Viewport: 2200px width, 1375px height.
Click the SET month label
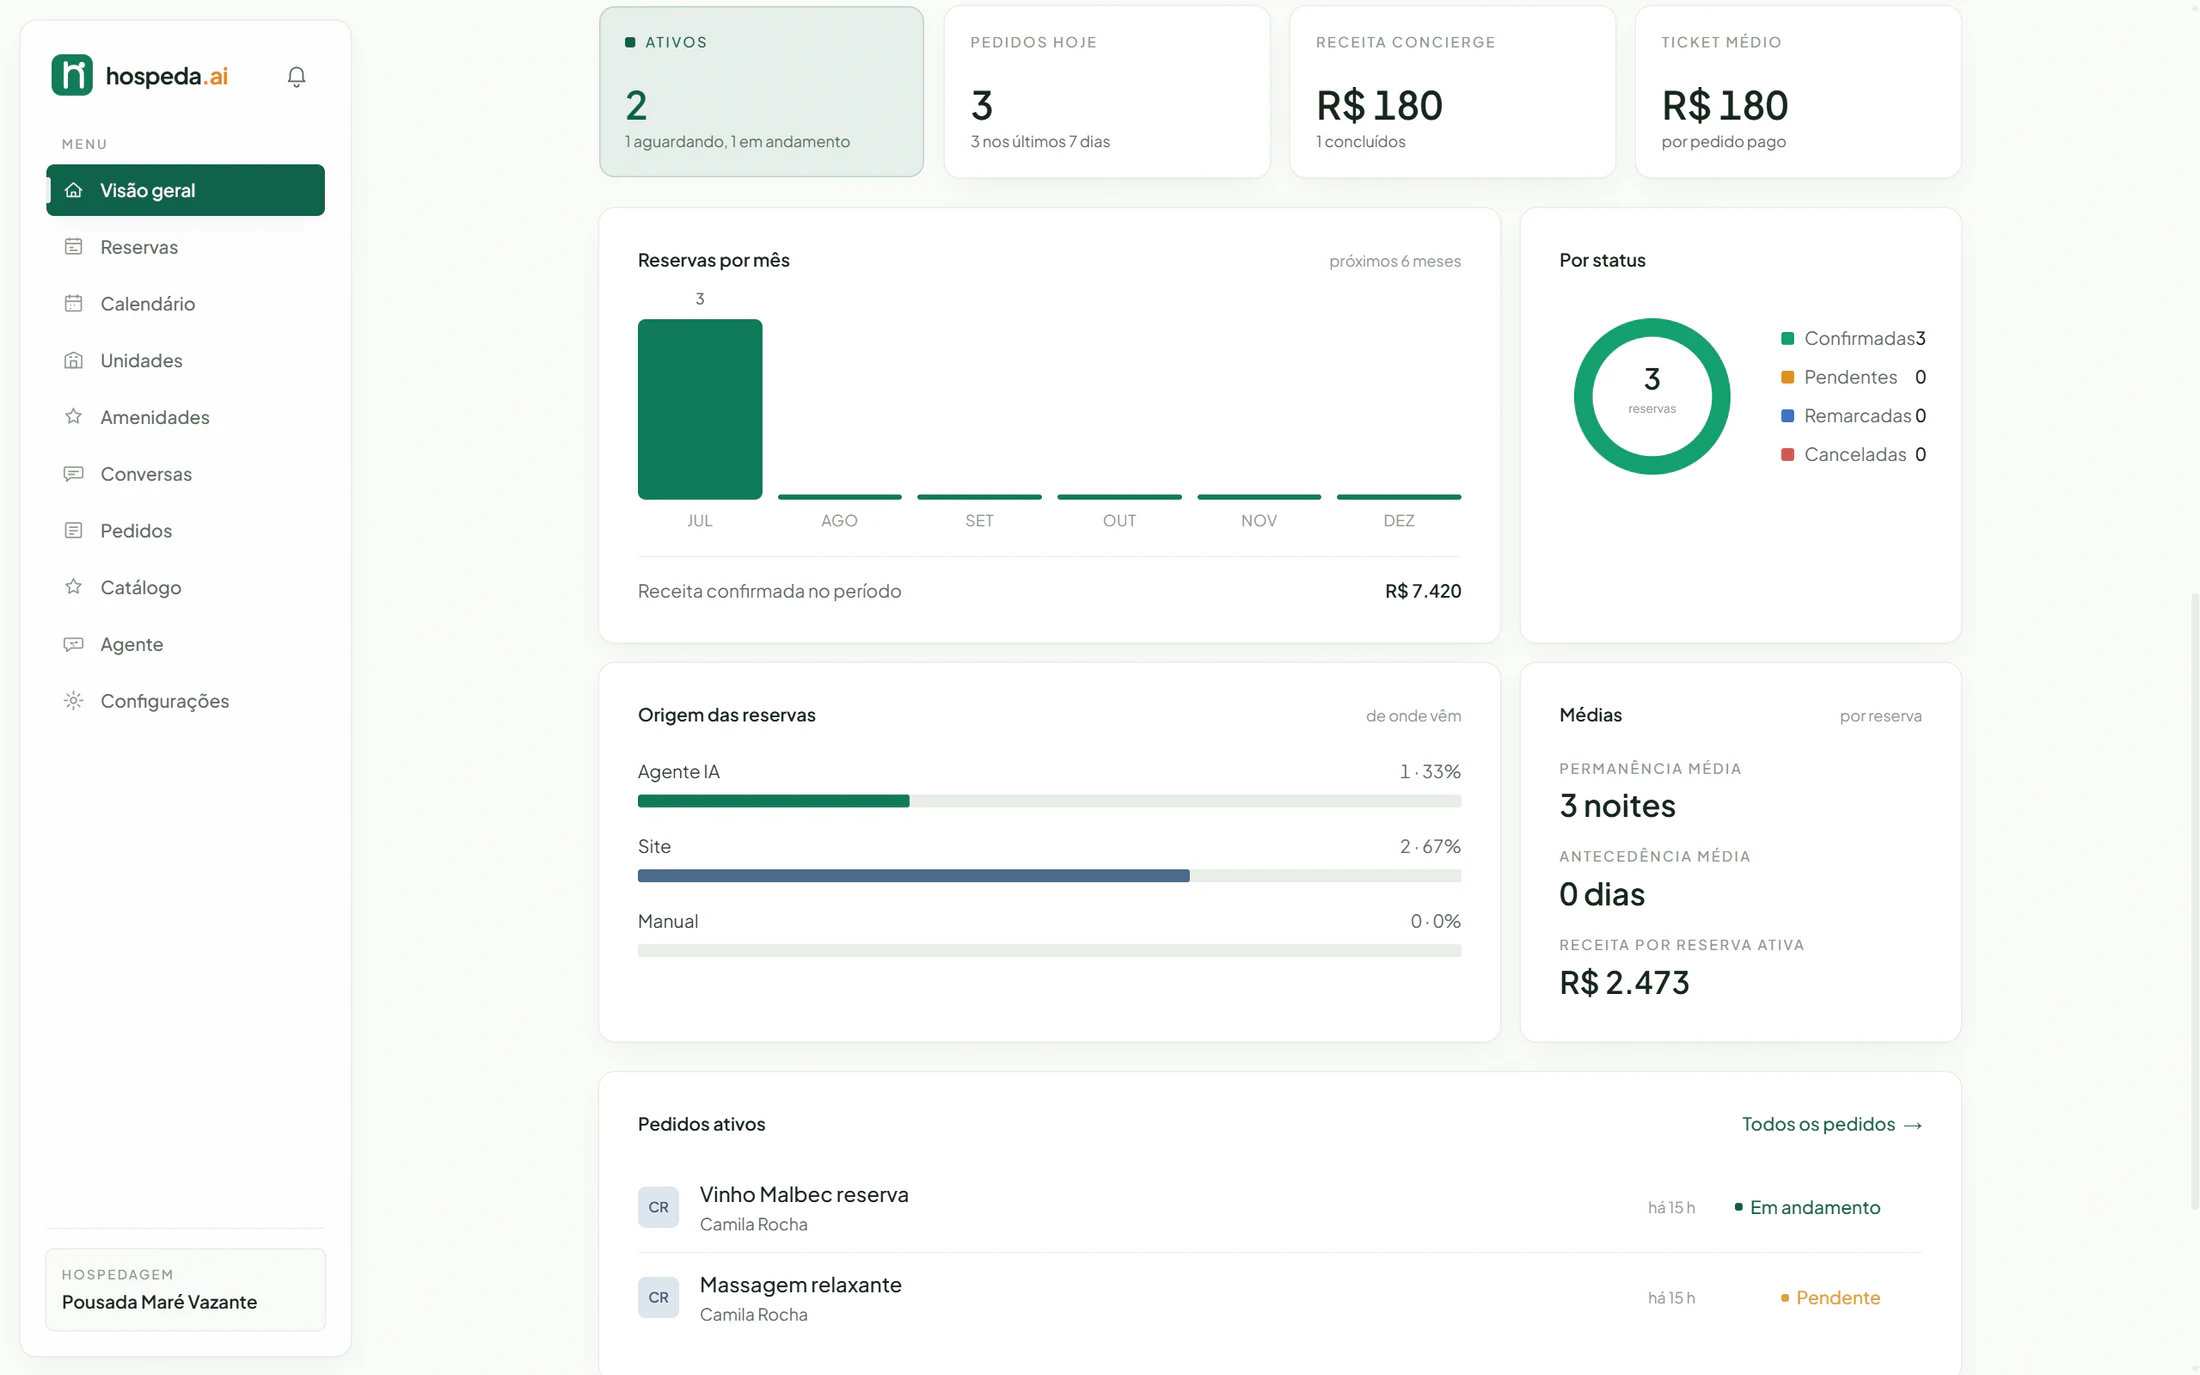pyautogui.click(x=979, y=520)
